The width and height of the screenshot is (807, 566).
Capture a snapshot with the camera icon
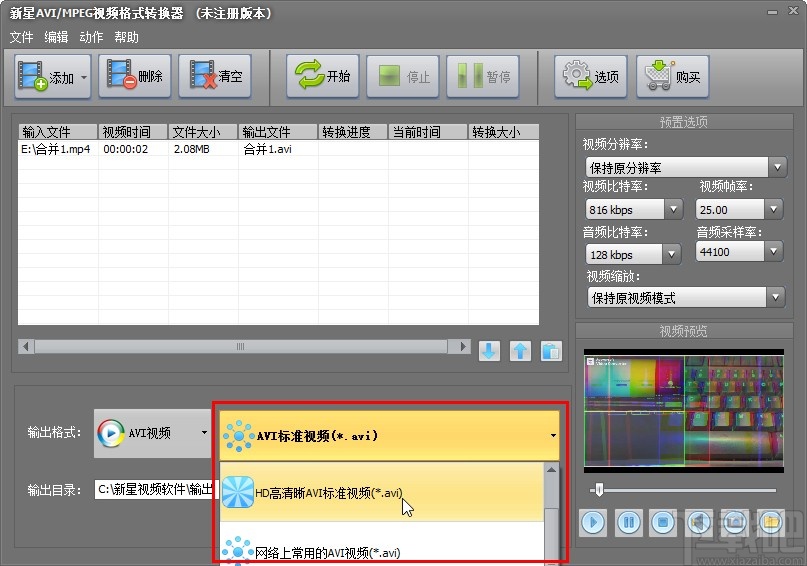(734, 523)
